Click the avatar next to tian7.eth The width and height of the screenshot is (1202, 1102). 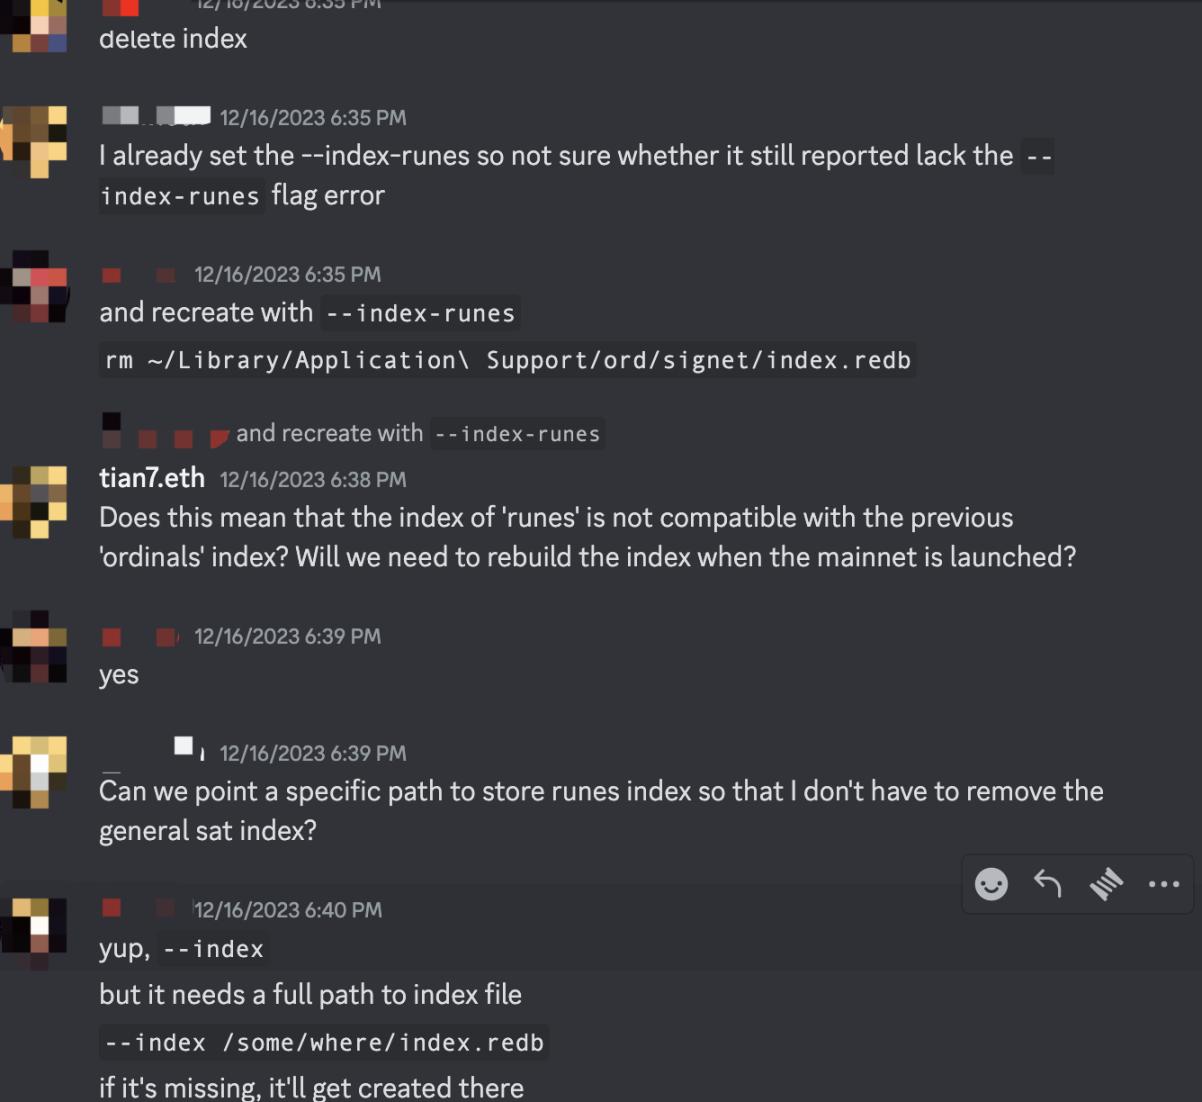[35, 500]
